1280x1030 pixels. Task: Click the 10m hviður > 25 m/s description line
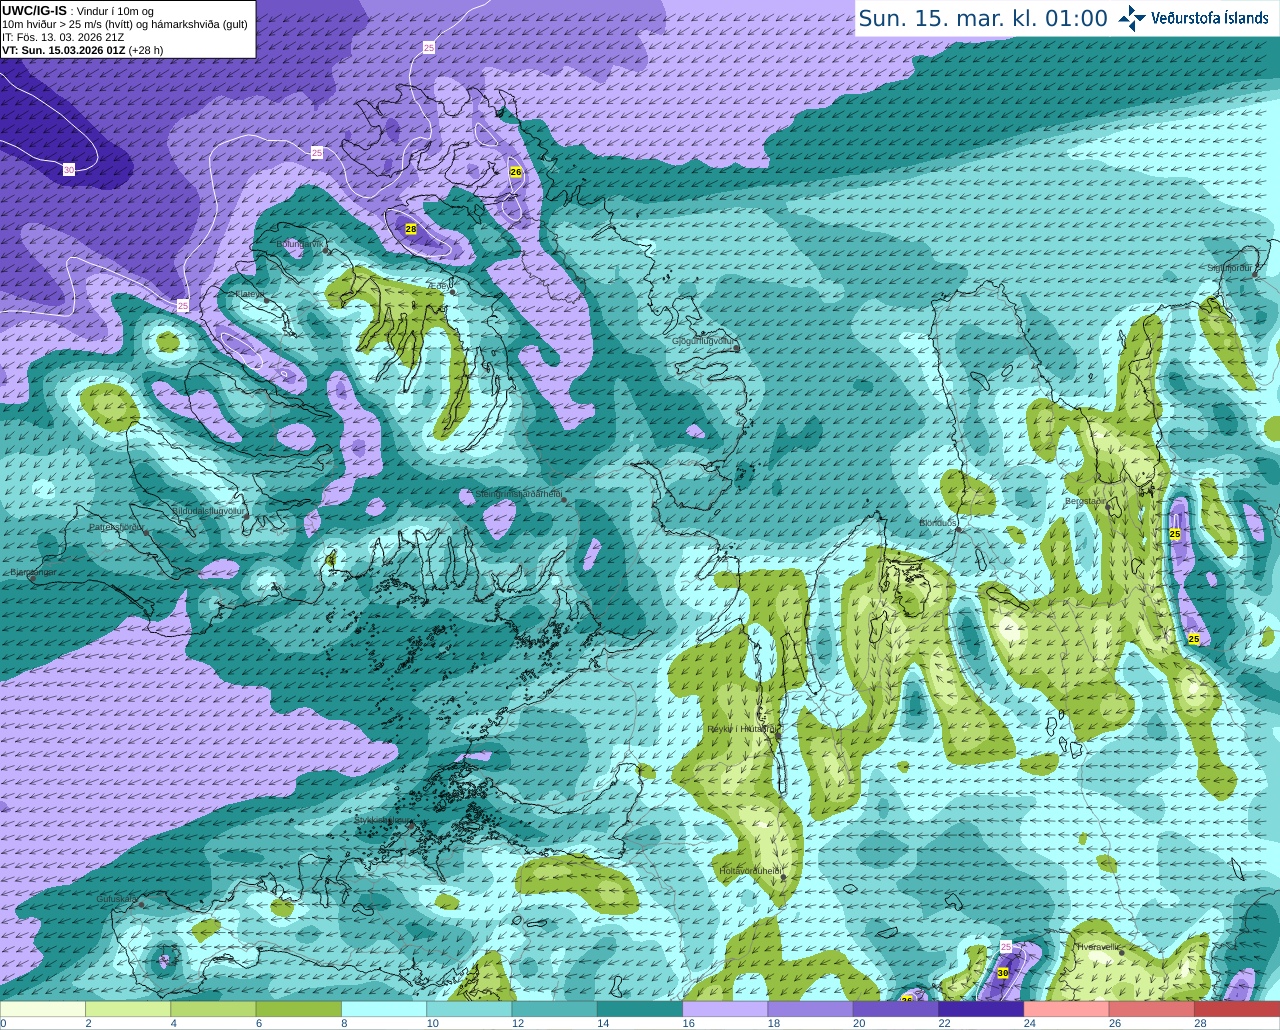pos(125,24)
